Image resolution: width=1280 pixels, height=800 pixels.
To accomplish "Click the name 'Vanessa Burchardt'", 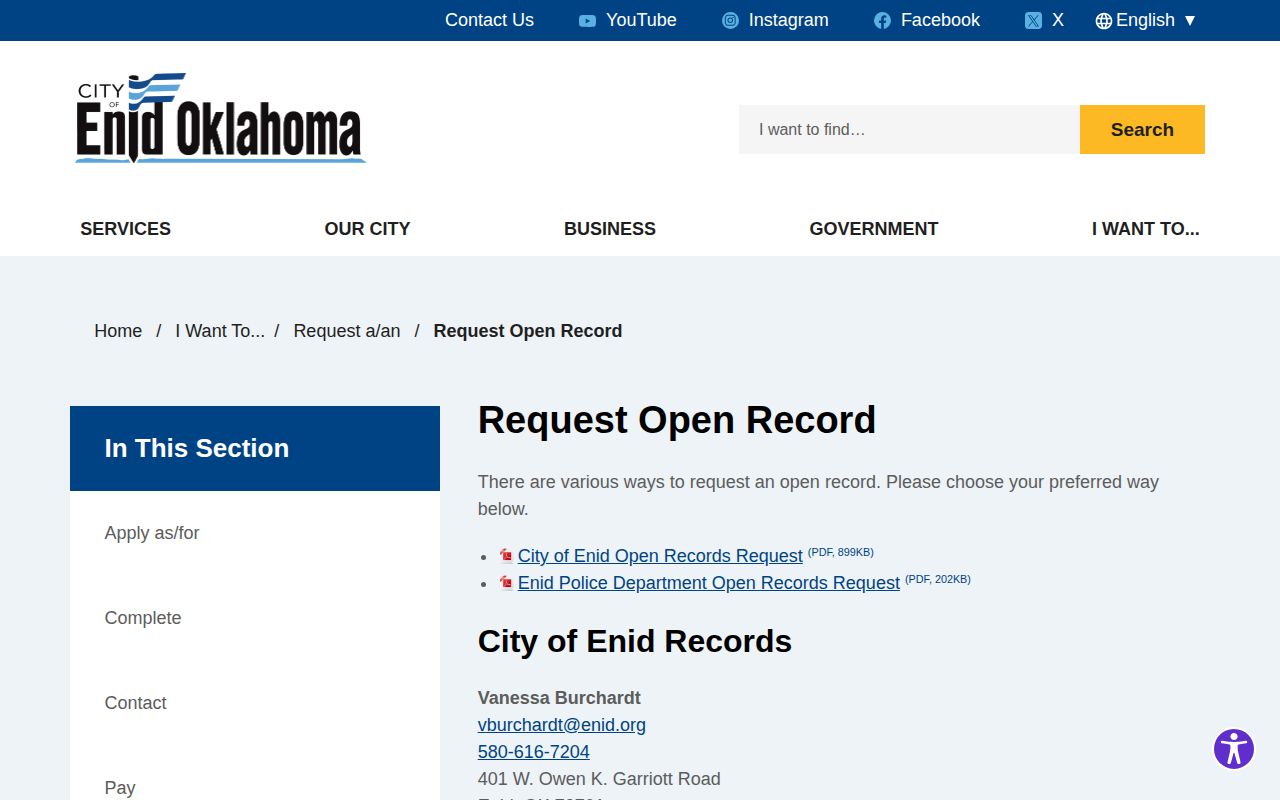I will 559,698.
